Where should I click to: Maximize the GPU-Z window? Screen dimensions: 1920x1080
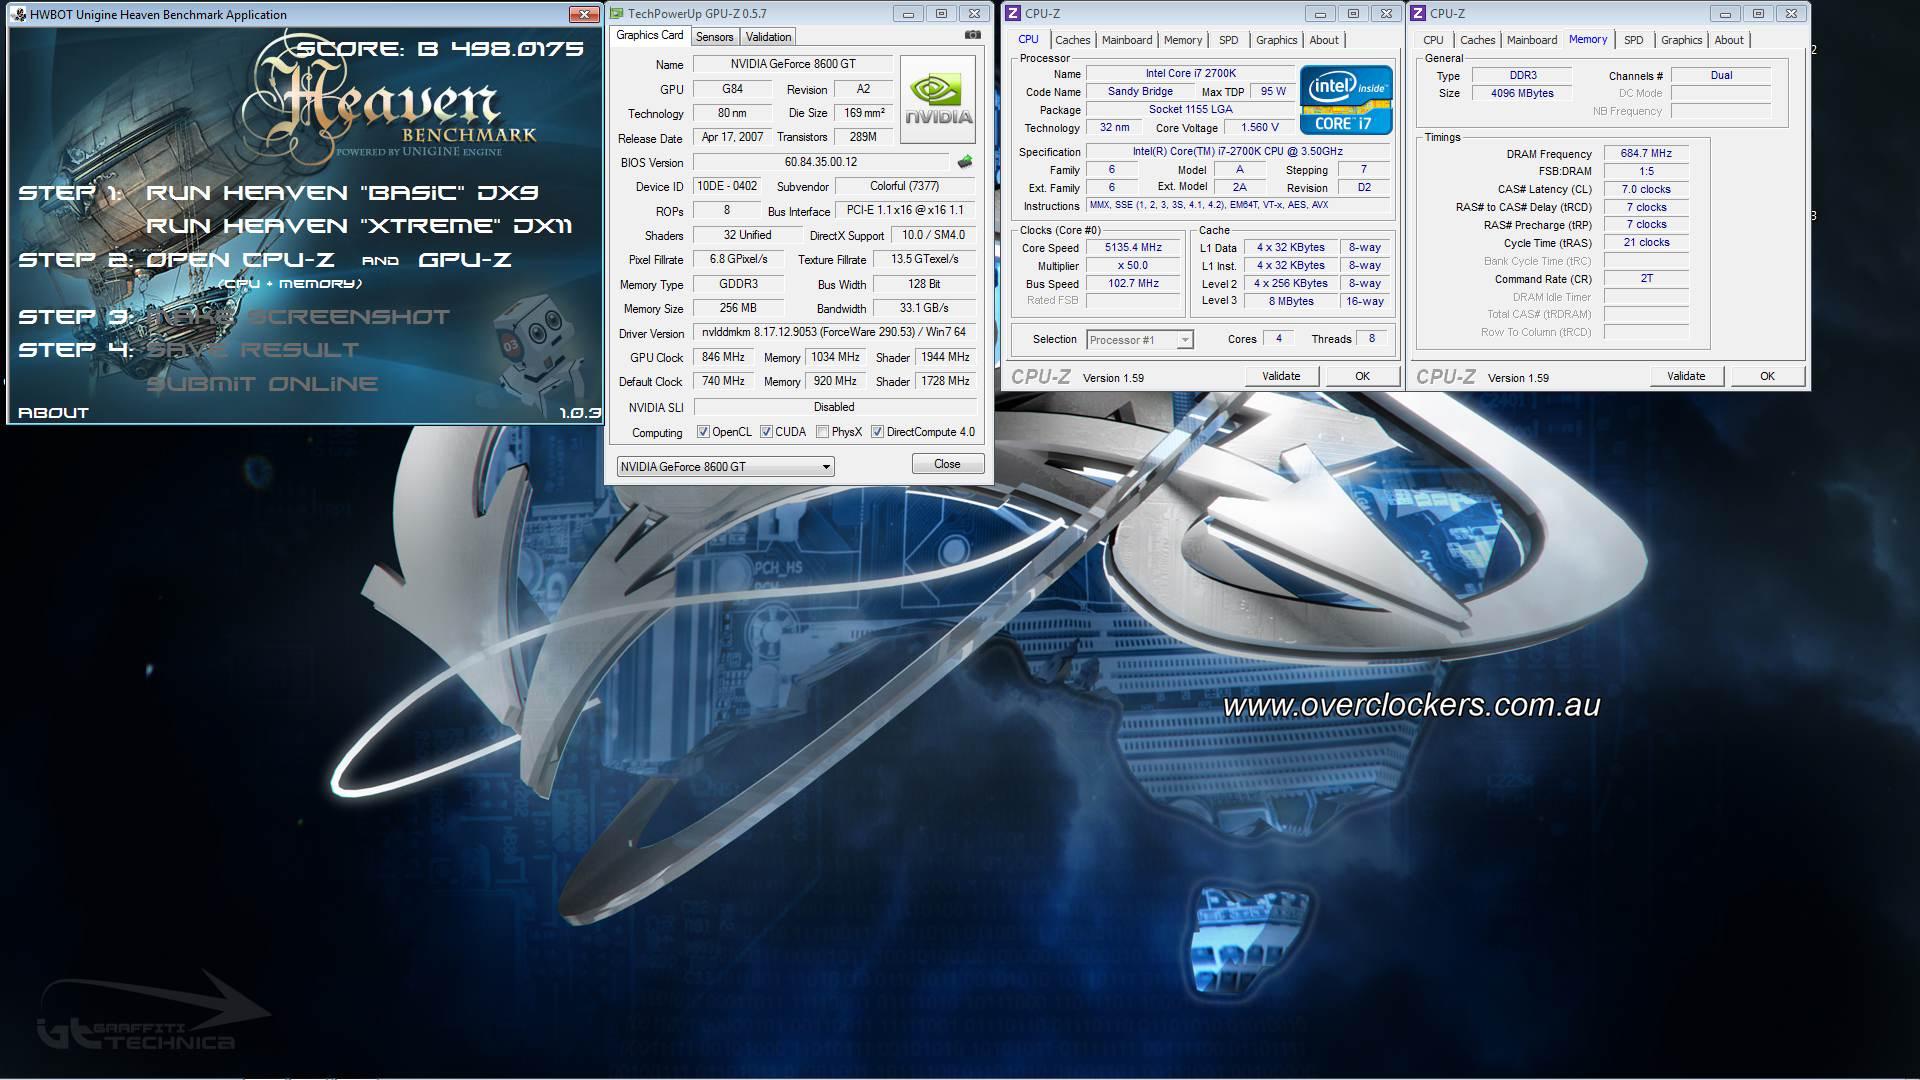click(x=941, y=13)
